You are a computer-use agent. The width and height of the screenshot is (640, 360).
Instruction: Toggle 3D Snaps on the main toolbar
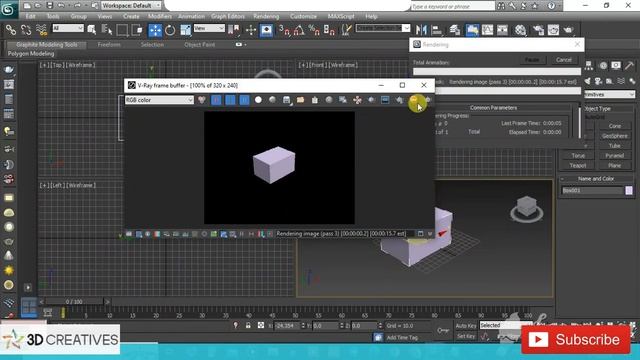[x=284, y=30]
